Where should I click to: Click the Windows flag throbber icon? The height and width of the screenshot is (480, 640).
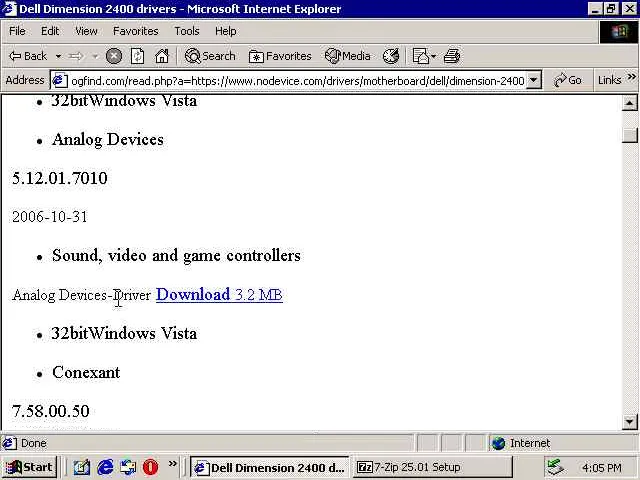pos(619,31)
